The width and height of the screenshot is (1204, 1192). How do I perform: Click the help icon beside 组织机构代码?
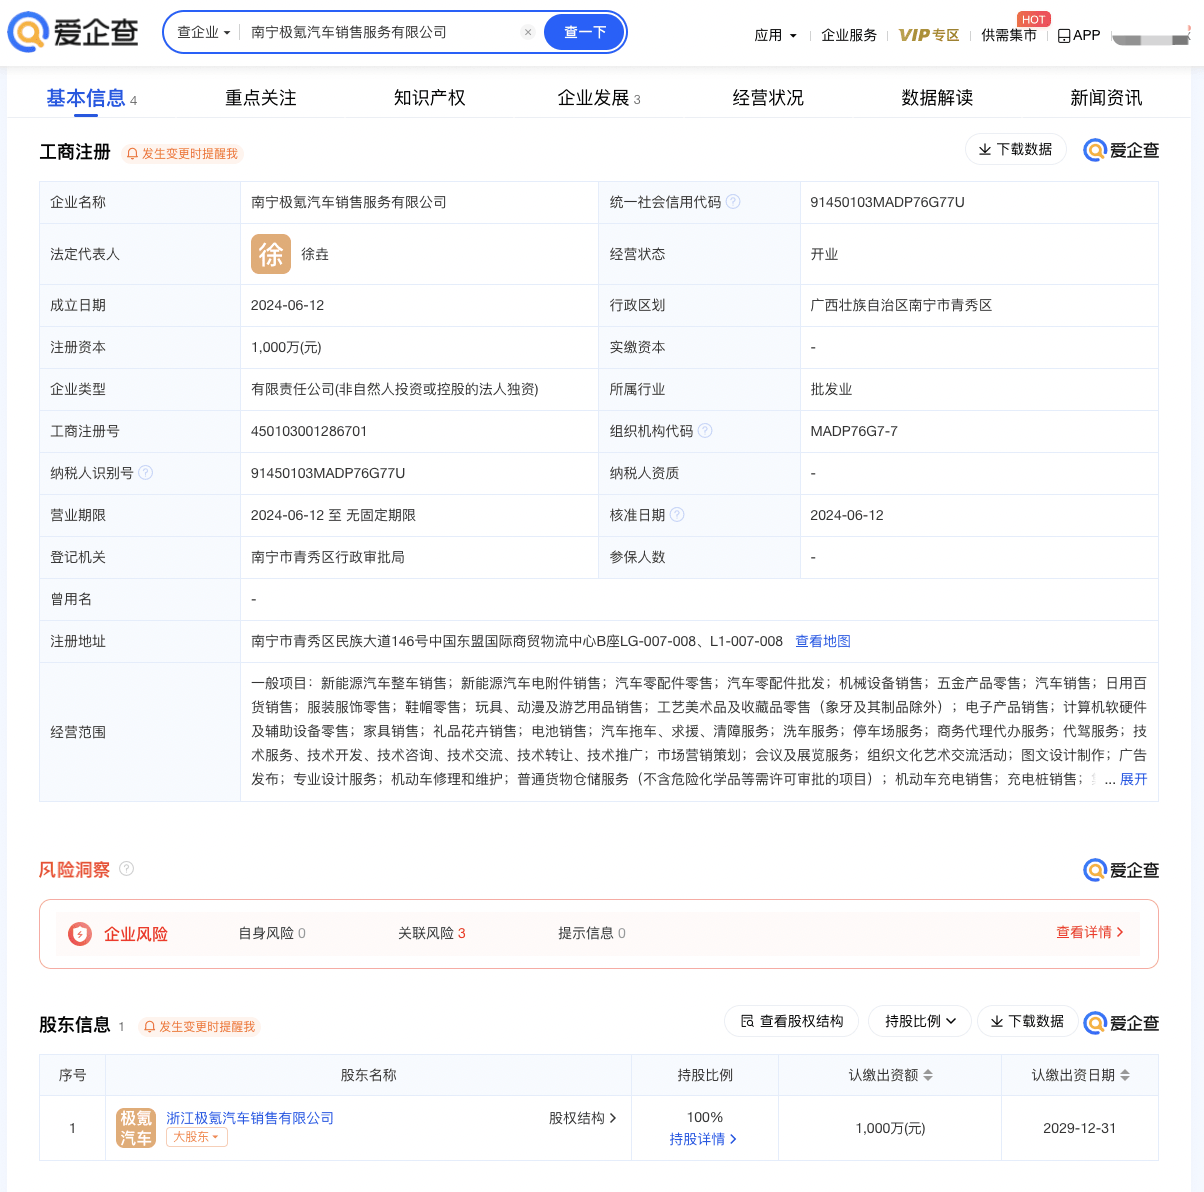click(x=705, y=431)
